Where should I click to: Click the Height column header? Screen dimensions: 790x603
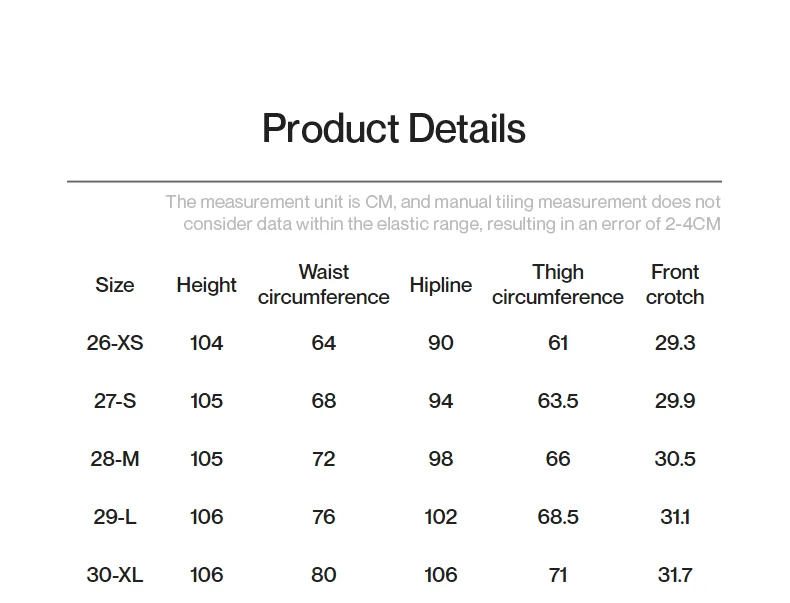pos(206,286)
